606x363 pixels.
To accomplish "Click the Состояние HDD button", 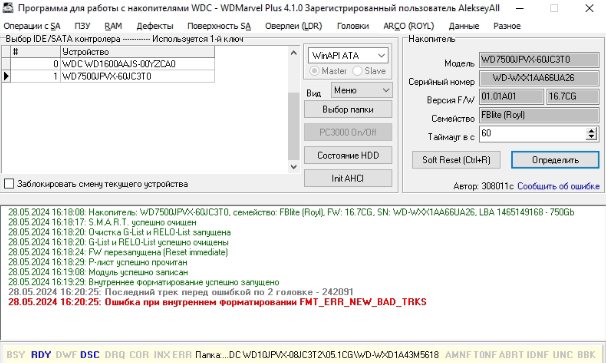I will tap(348, 155).
